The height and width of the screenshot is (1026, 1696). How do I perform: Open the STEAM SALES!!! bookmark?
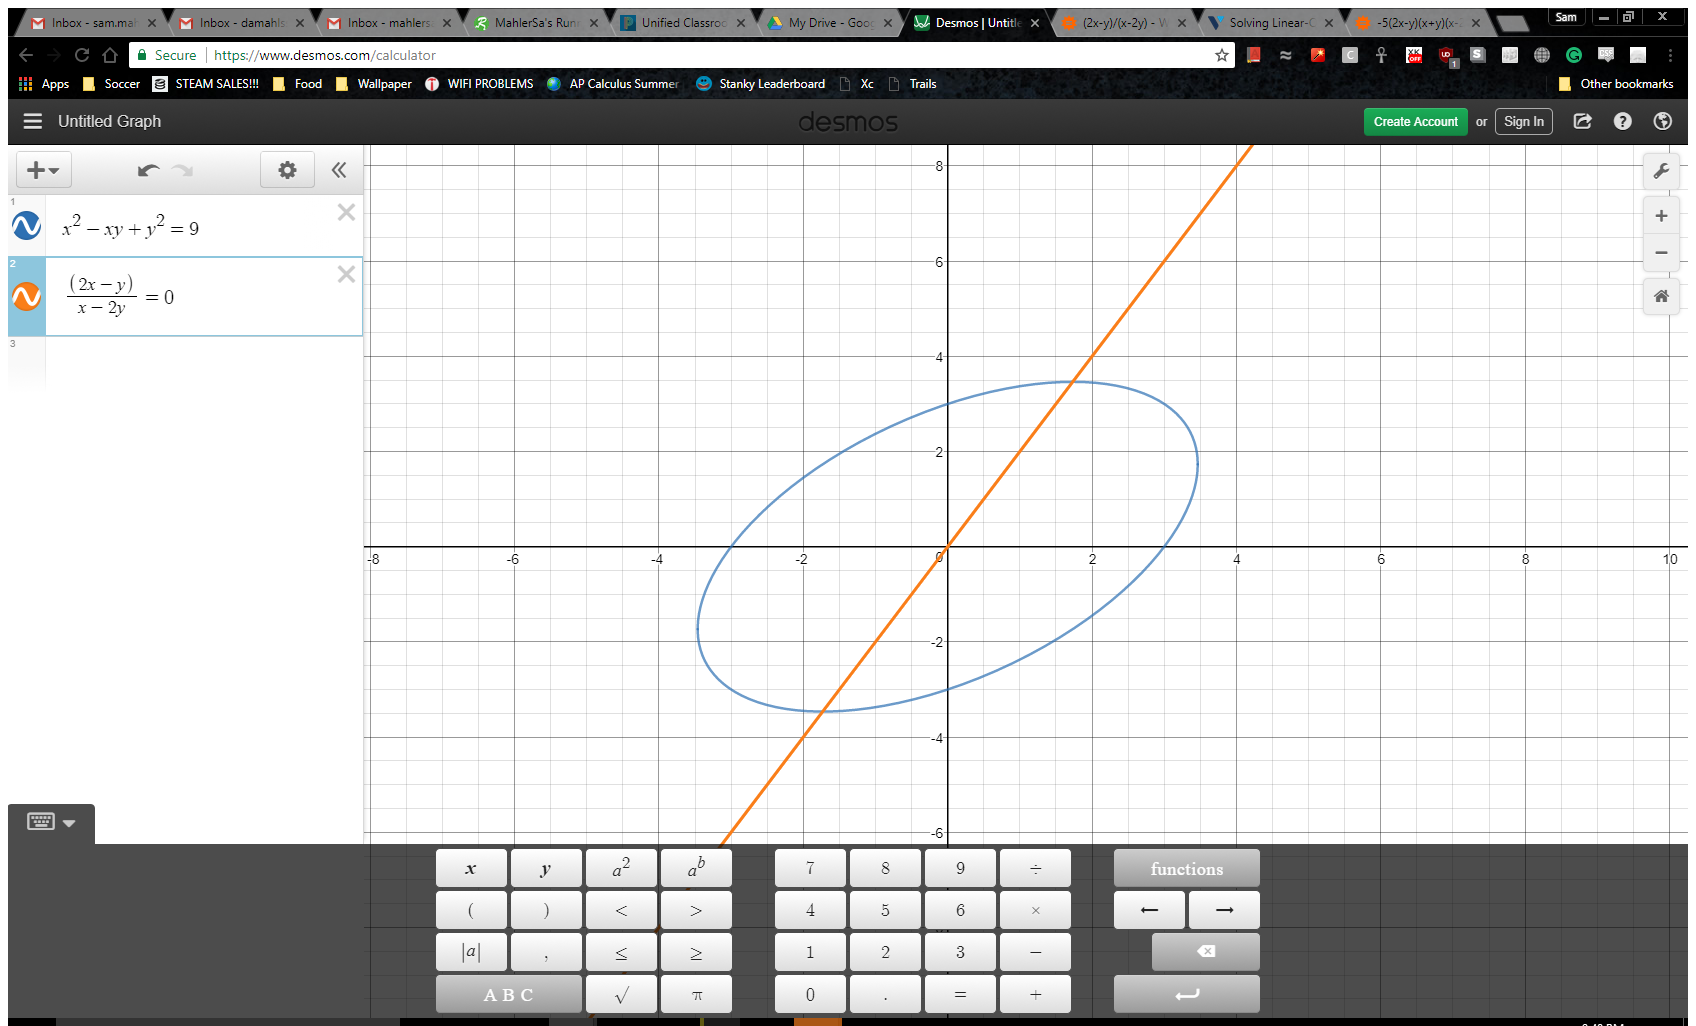click(206, 84)
